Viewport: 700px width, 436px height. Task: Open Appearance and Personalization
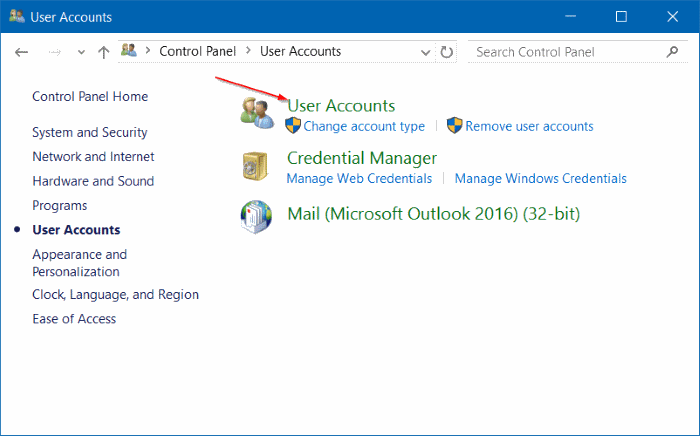coord(80,263)
